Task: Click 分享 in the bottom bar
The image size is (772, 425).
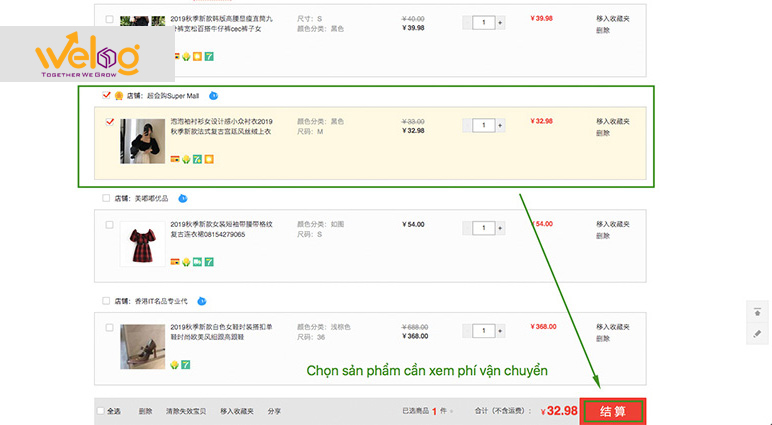Action: pyautogui.click(x=274, y=411)
